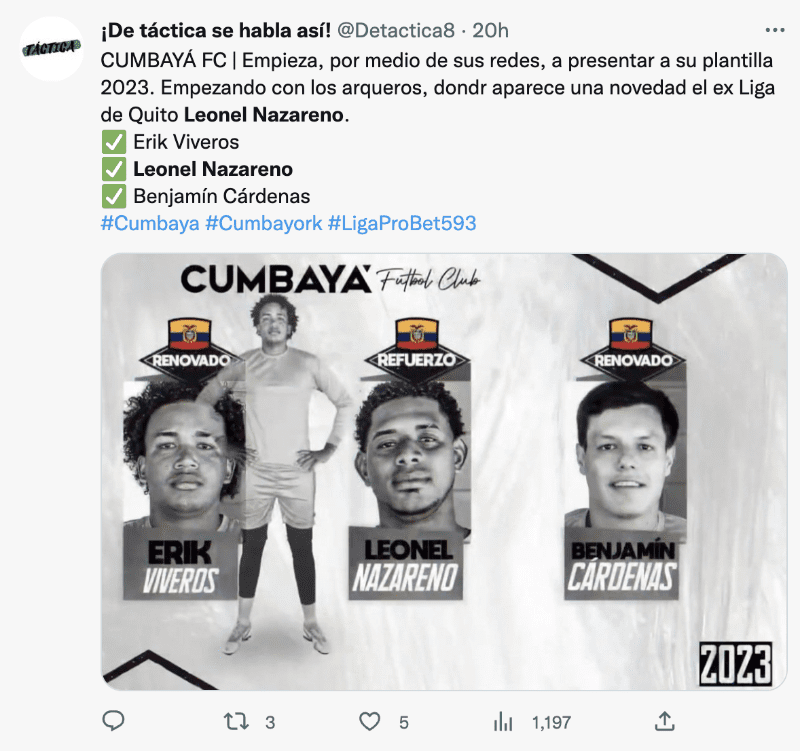Click the share upload arrow icon

coord(664,721)
